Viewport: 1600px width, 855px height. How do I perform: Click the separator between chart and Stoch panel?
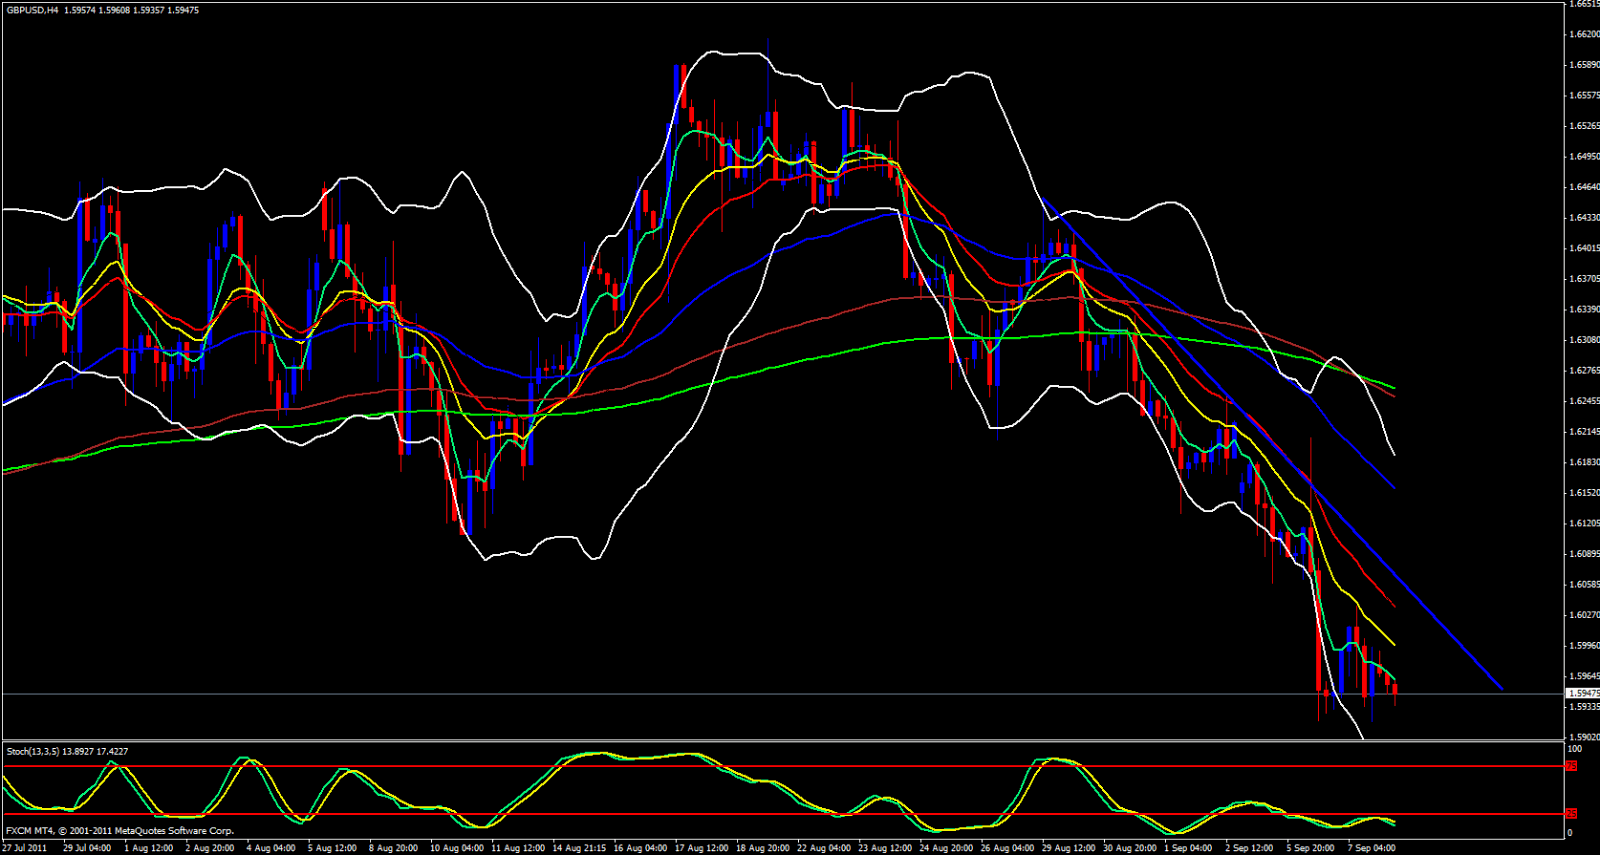pyautogui.click(x=780, y=741)
